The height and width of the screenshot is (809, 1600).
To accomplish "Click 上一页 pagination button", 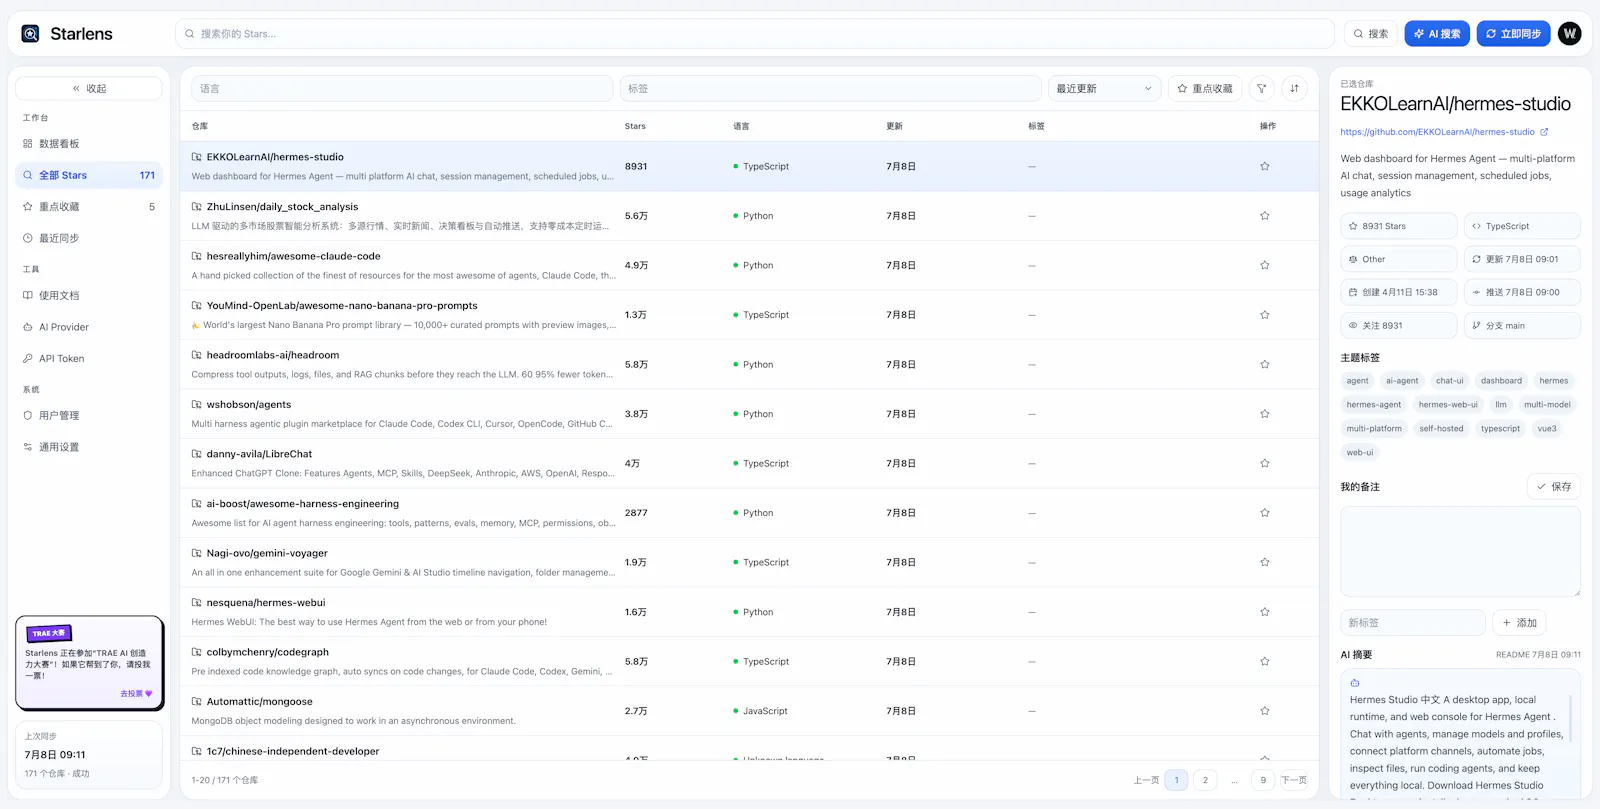I will [1146, 780].
